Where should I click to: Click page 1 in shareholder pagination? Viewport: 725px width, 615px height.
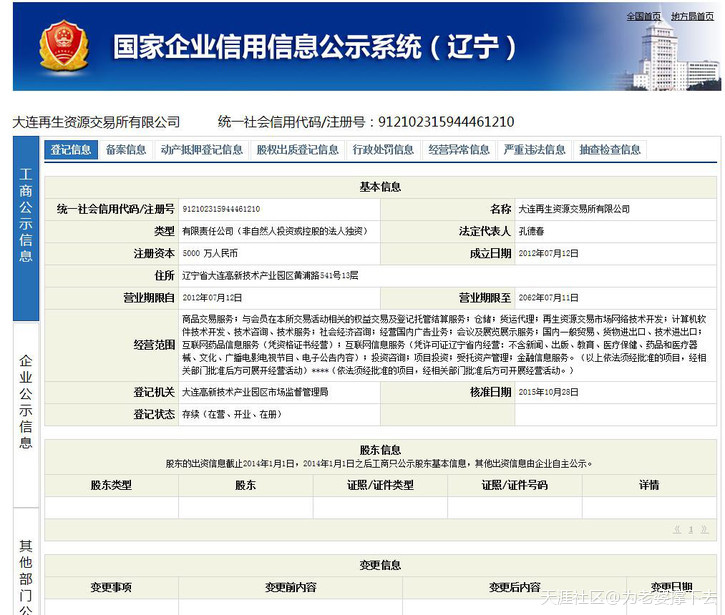[x=690, y=529]
